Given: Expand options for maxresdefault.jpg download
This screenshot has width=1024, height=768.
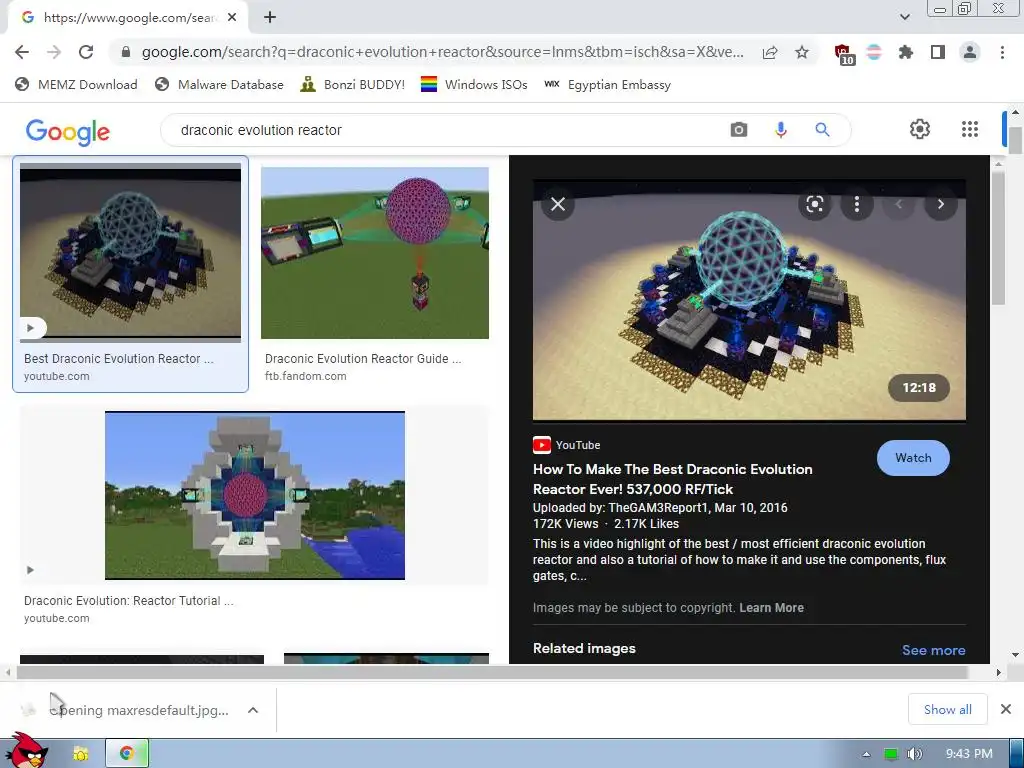Looking at the screenshot, I should click(x=253, y=710).
